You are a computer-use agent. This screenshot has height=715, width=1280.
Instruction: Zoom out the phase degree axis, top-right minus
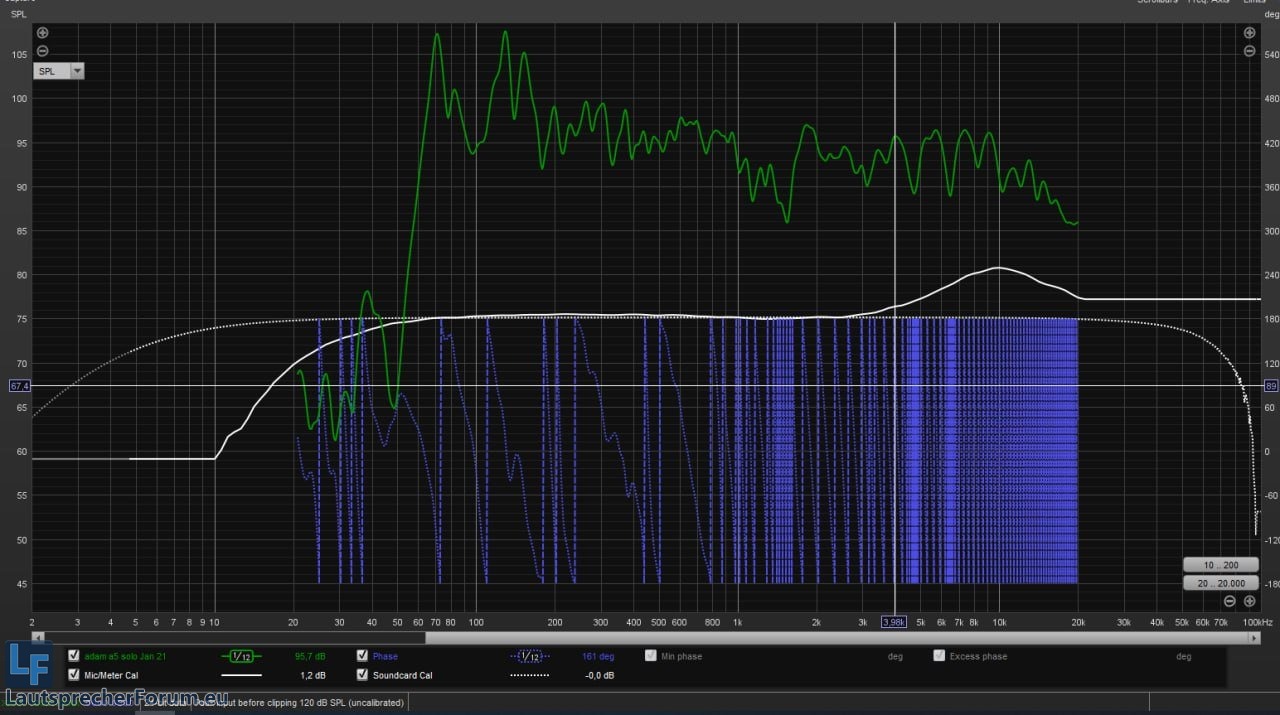point(1248,51)
